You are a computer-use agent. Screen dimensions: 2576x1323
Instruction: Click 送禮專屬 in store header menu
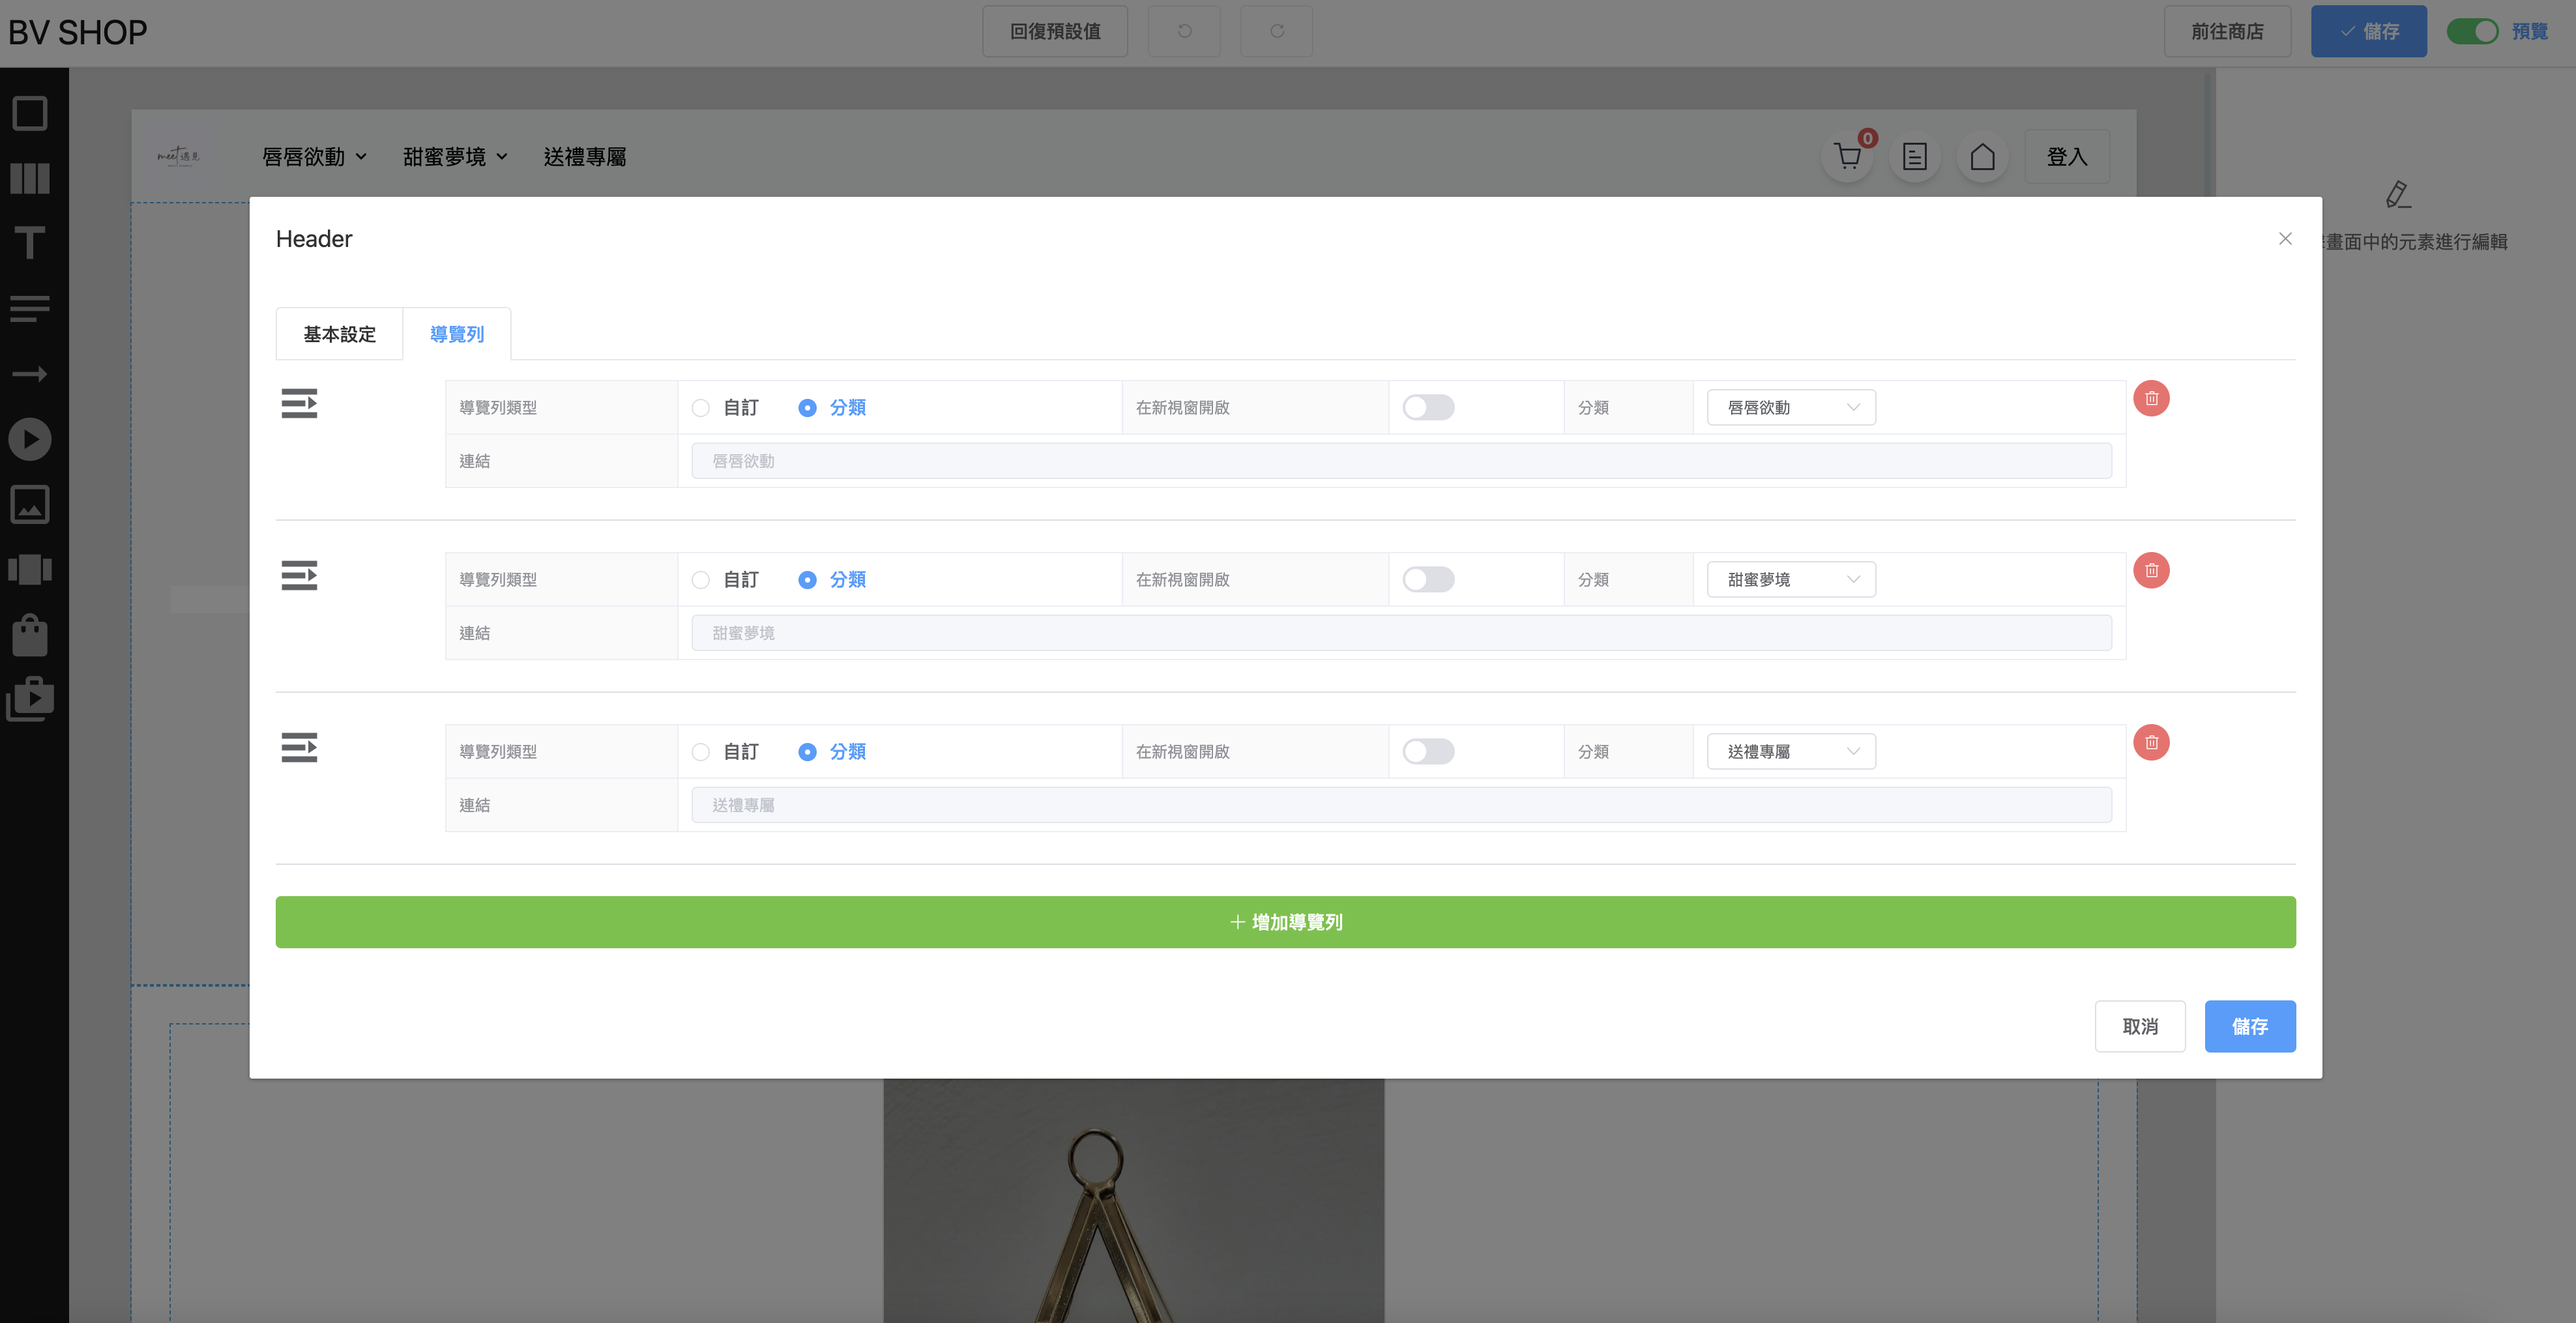click(x=585, y=157)
